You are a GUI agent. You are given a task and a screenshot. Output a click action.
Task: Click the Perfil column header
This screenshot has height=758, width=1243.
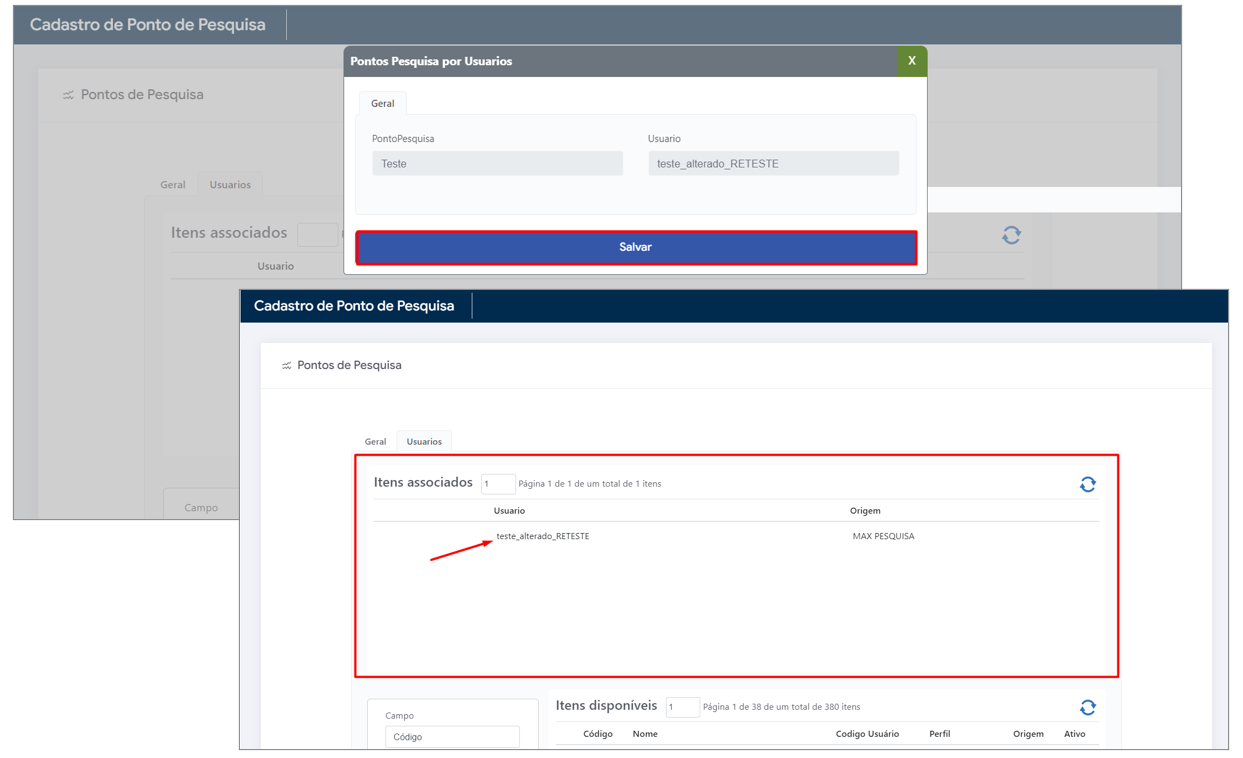[x=939, y=734]
